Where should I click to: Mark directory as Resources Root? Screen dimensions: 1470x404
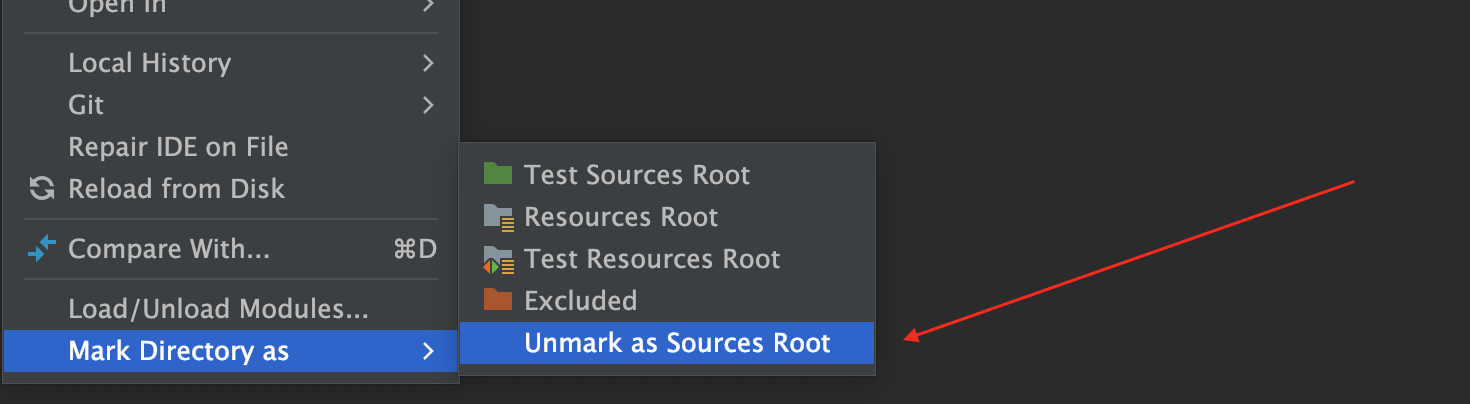pyautogui.click(x=621, y=217)
